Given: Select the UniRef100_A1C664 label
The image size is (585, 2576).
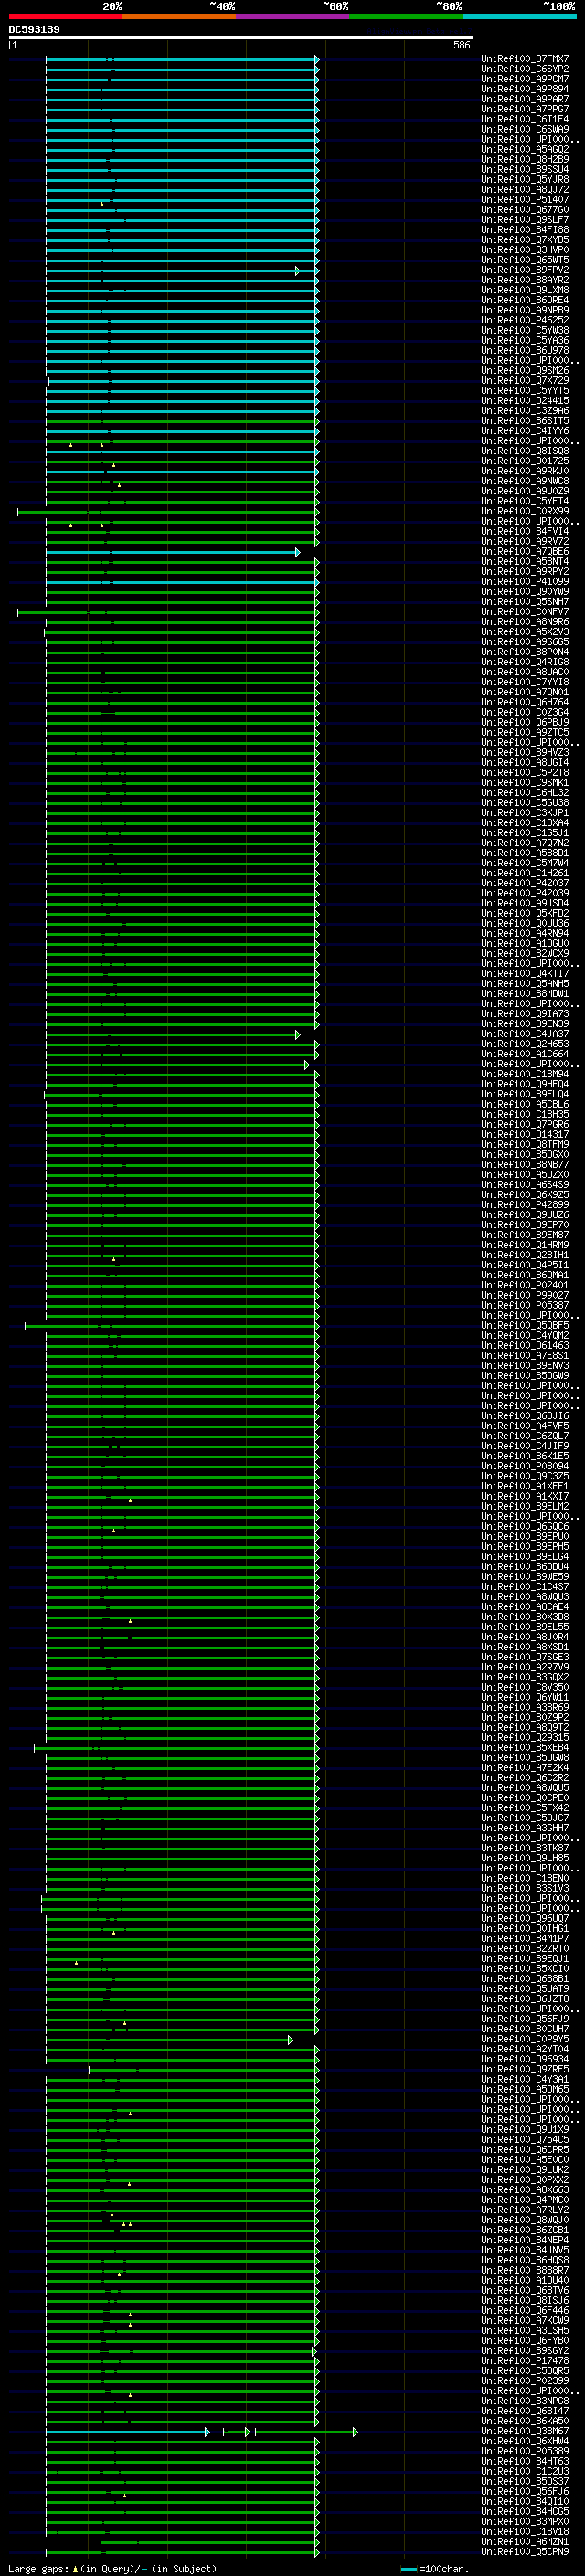Looking at the screenshot, I should pyautogui.click(x=525, y=1054).
